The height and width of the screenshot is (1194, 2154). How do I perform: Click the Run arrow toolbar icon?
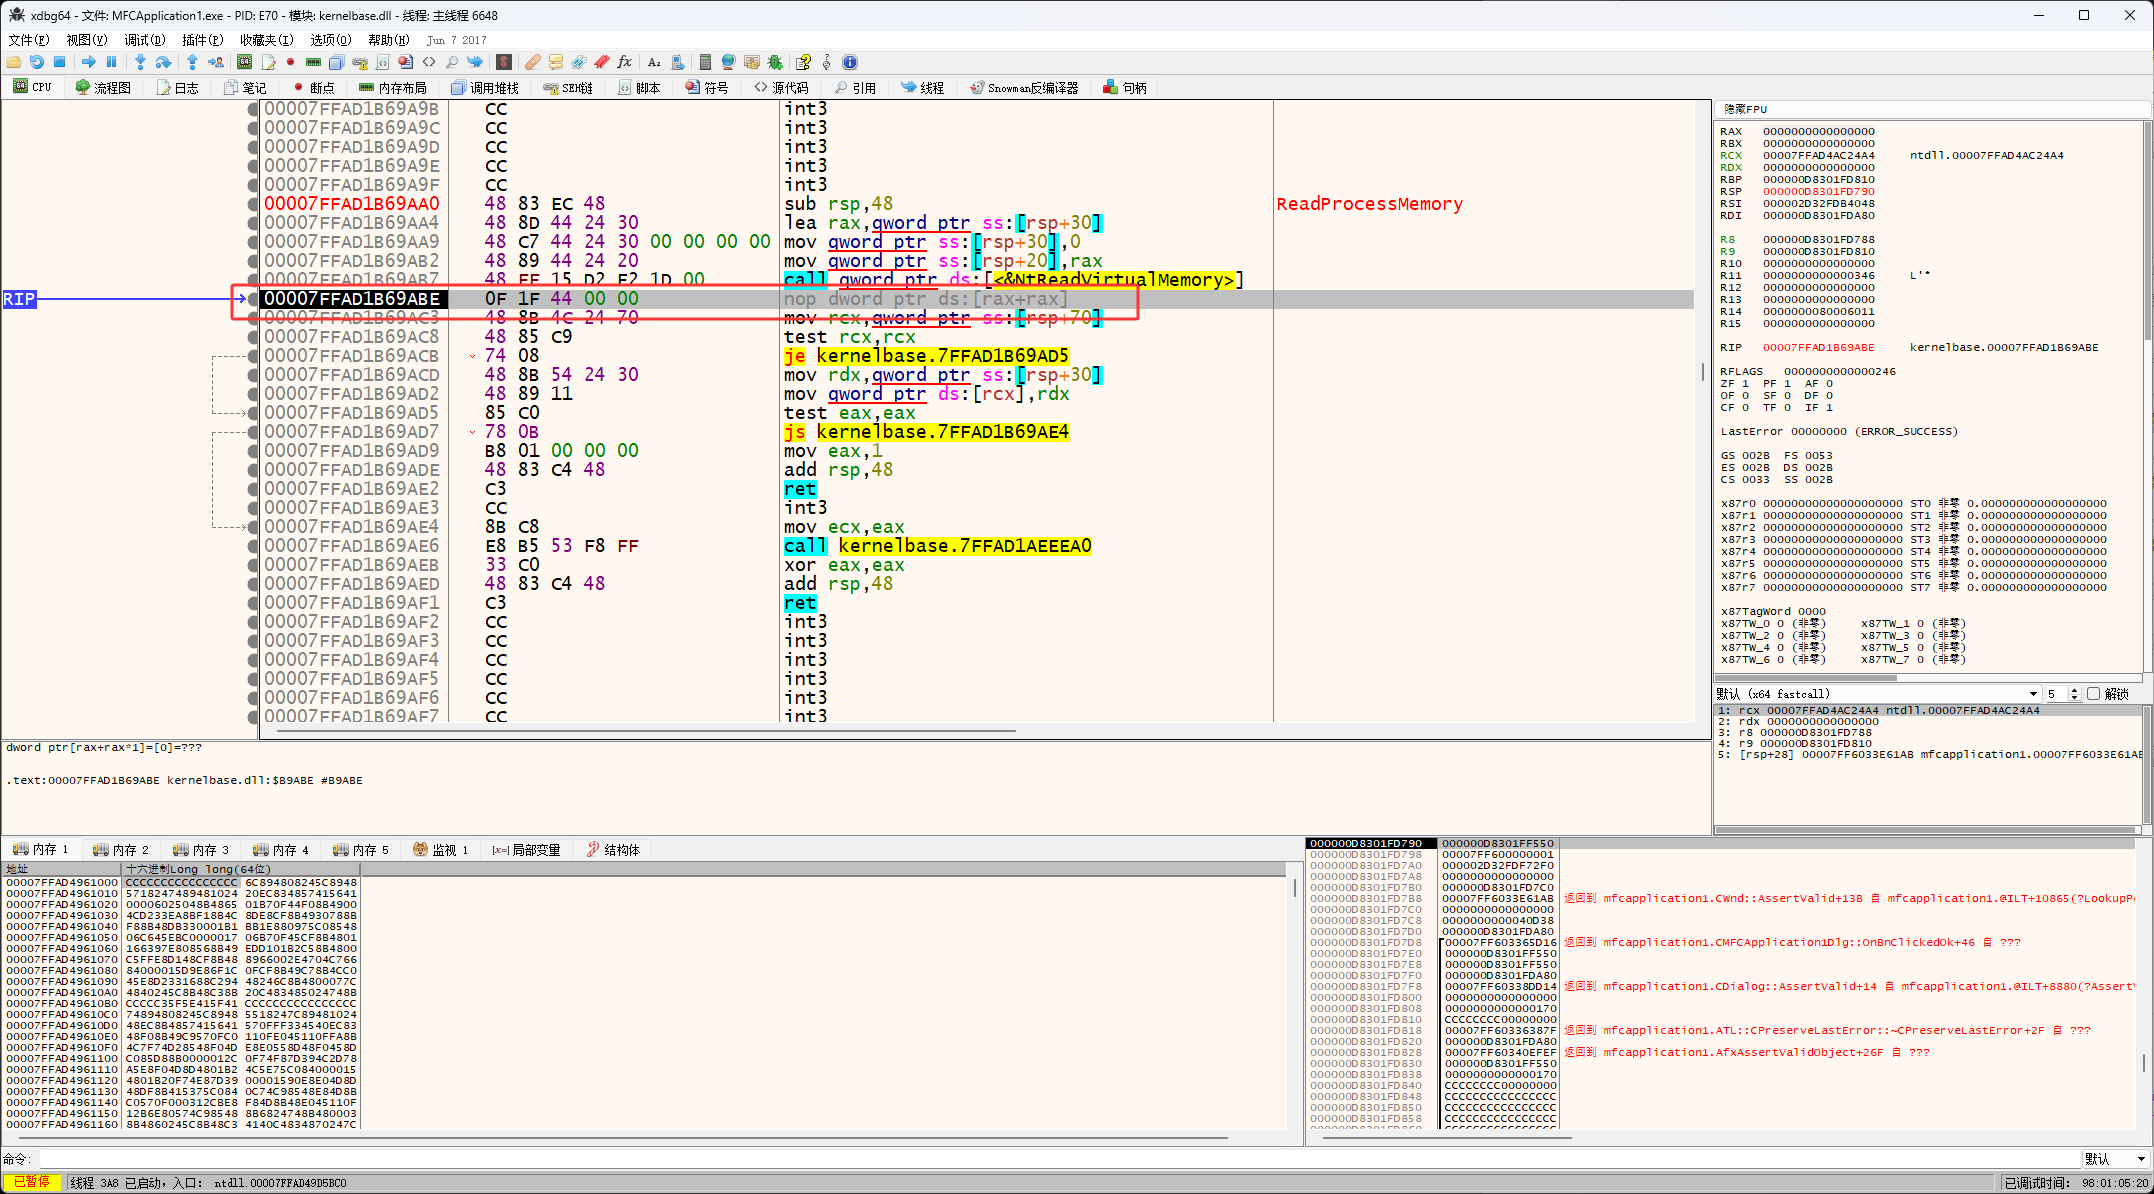click(x=88, y=62)
